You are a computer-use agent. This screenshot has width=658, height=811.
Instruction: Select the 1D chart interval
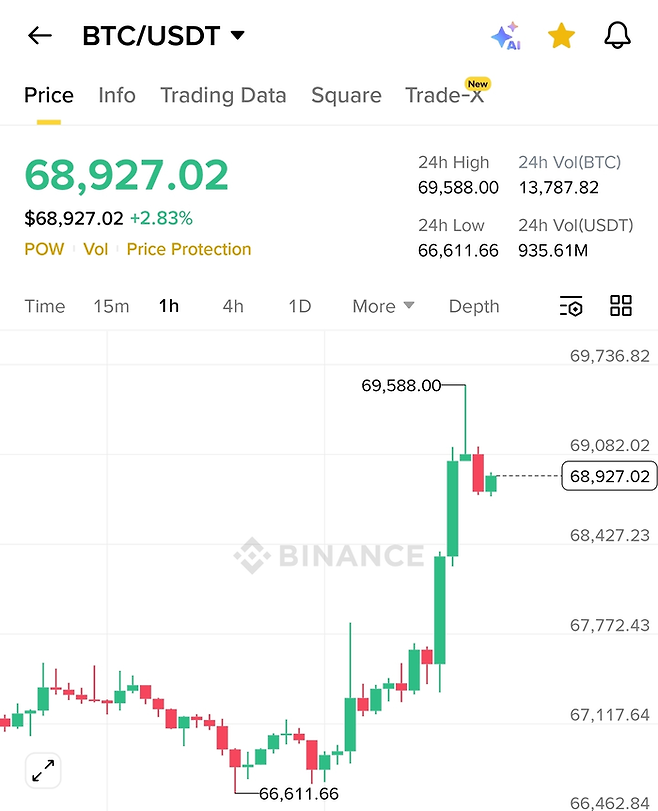coord(299,306)
